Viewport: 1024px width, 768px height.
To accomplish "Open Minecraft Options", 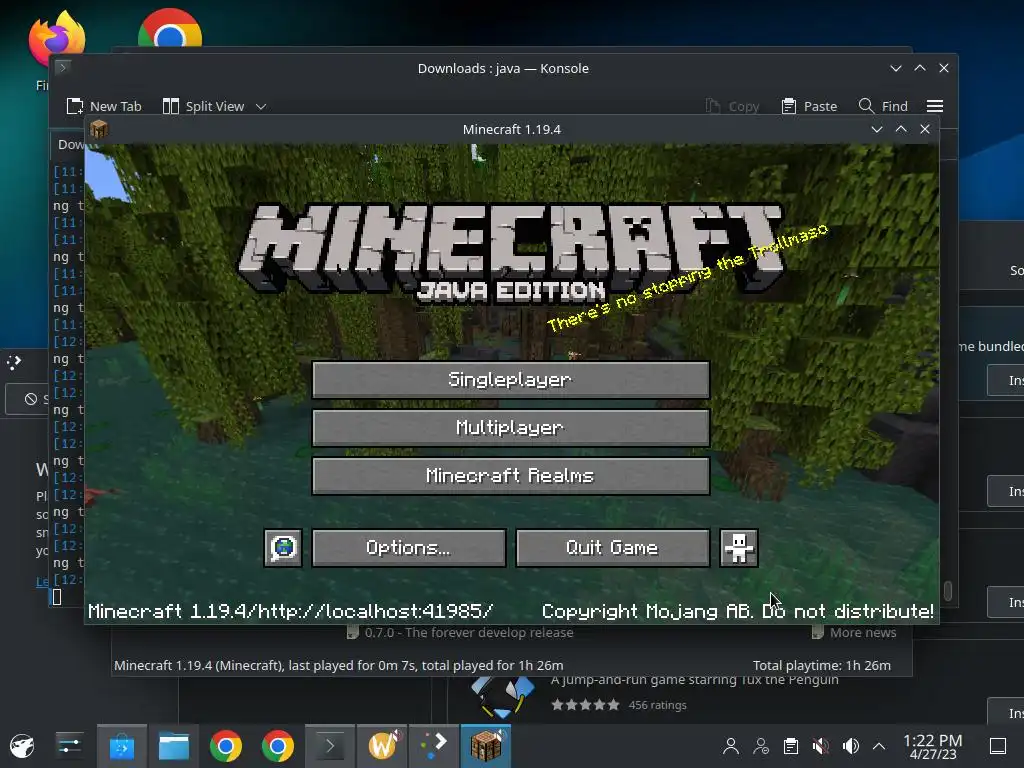I will (x=409, y=548).
